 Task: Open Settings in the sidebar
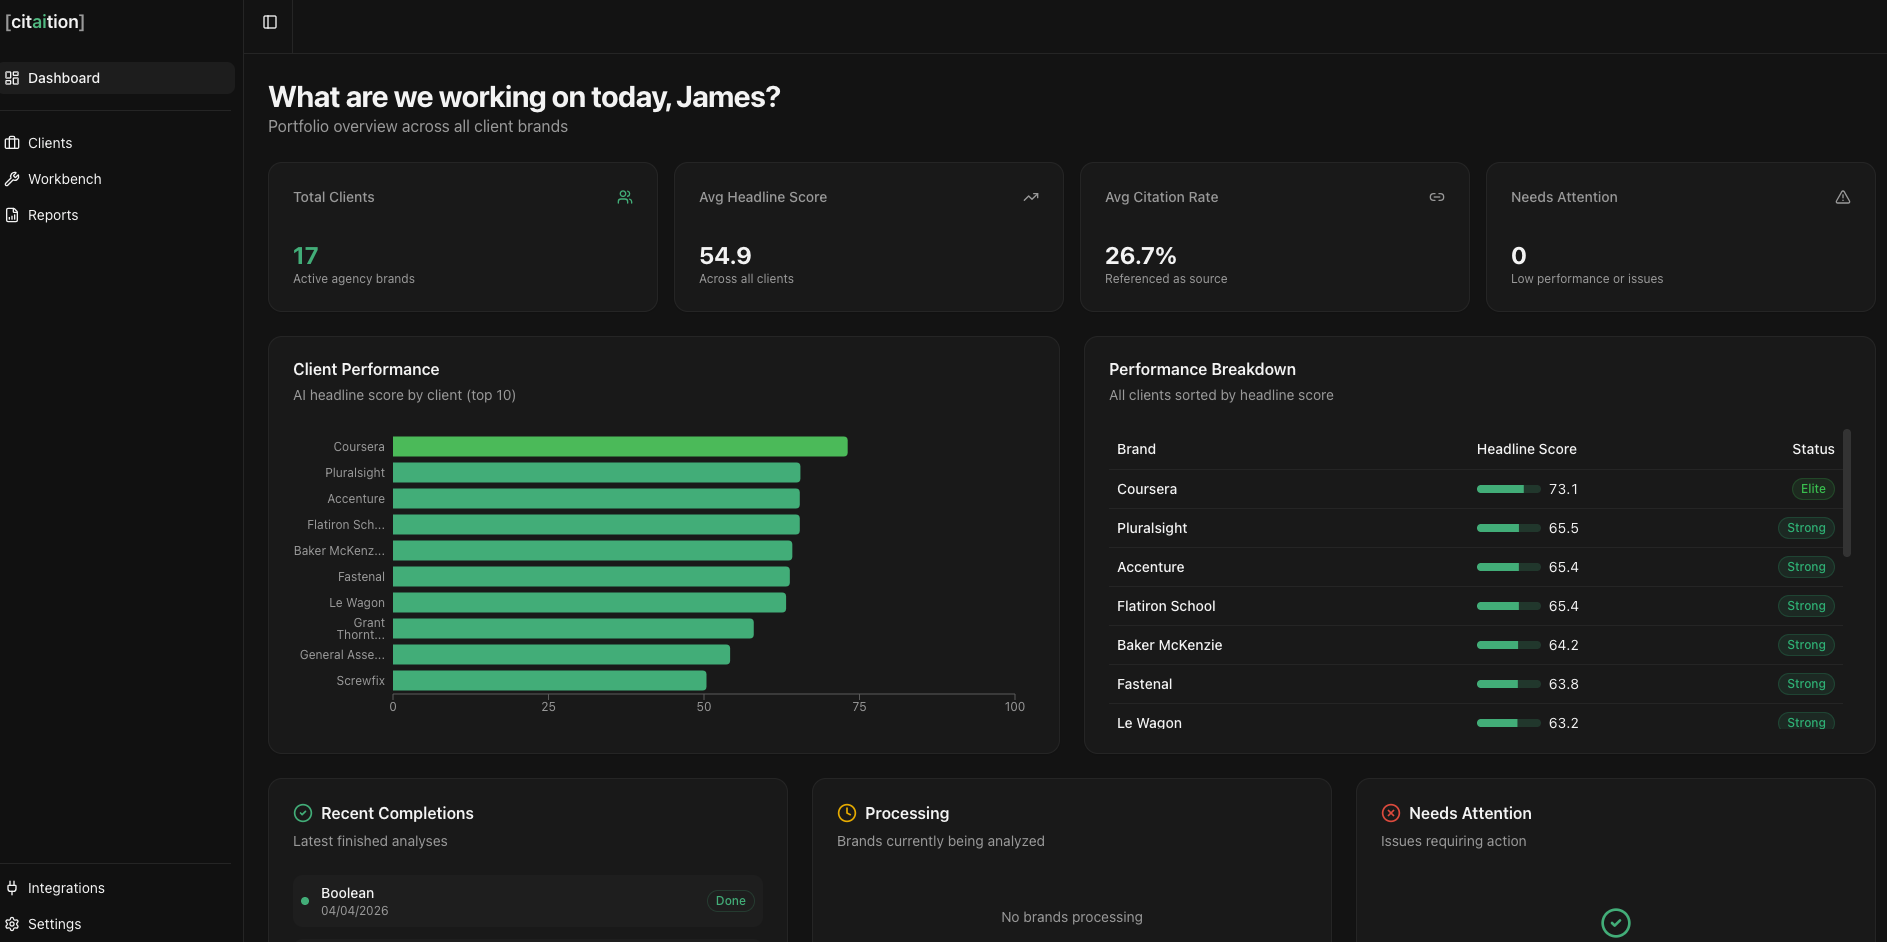coord(54,924)
